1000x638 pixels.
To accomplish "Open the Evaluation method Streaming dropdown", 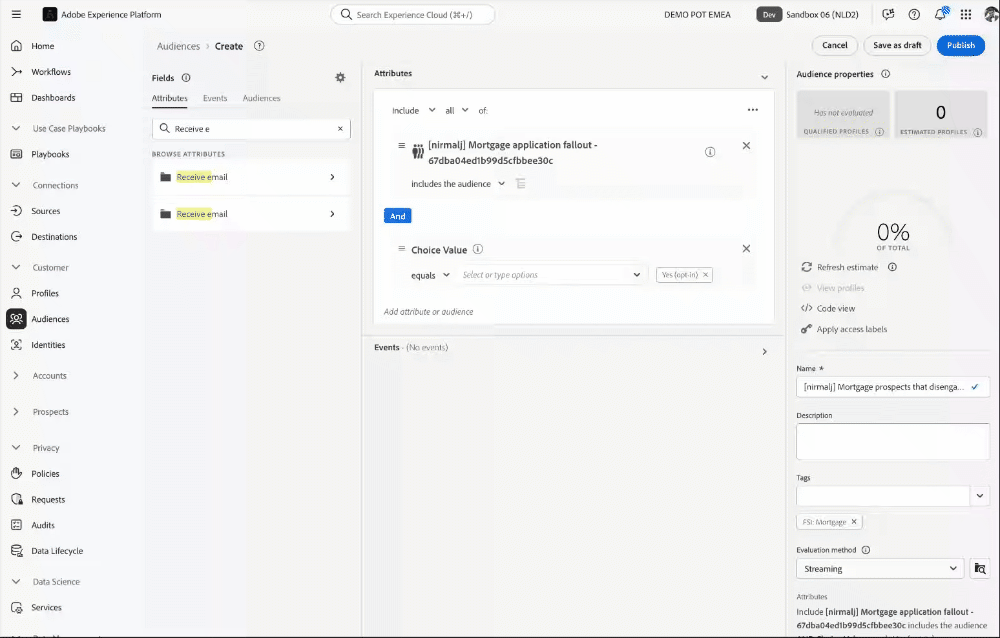I will click(x=880, y=568).
